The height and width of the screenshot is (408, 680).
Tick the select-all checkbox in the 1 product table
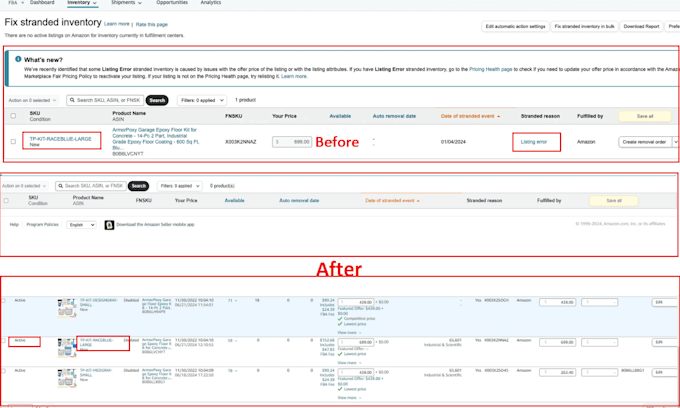13,116
